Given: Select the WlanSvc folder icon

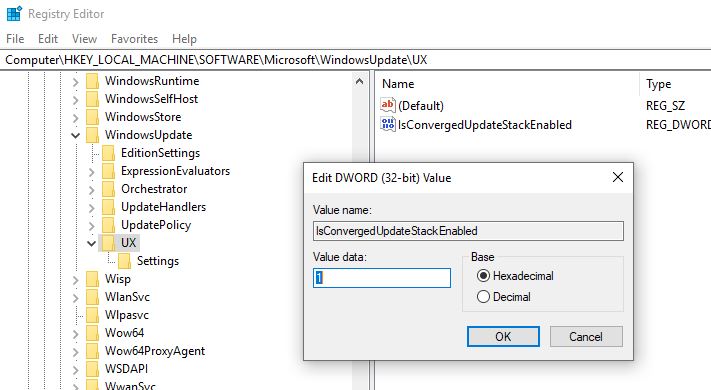Looking at the screenshot, I should pyautogui.click(x=93, y=297).
